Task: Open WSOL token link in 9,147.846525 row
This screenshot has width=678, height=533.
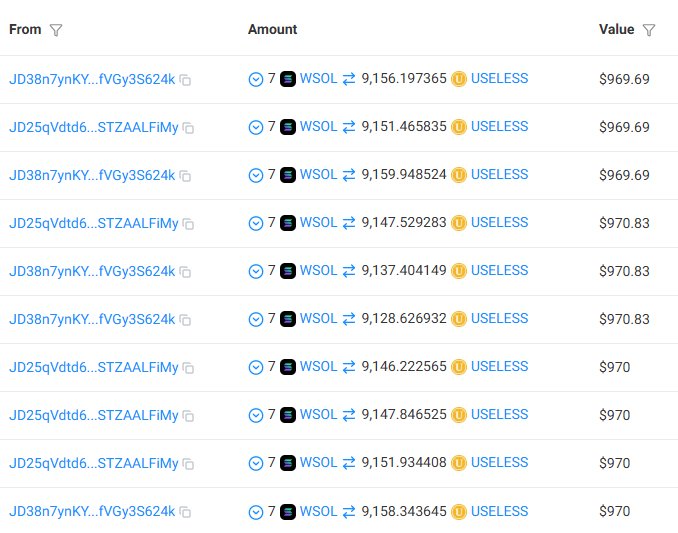Action: coord(319,415)
